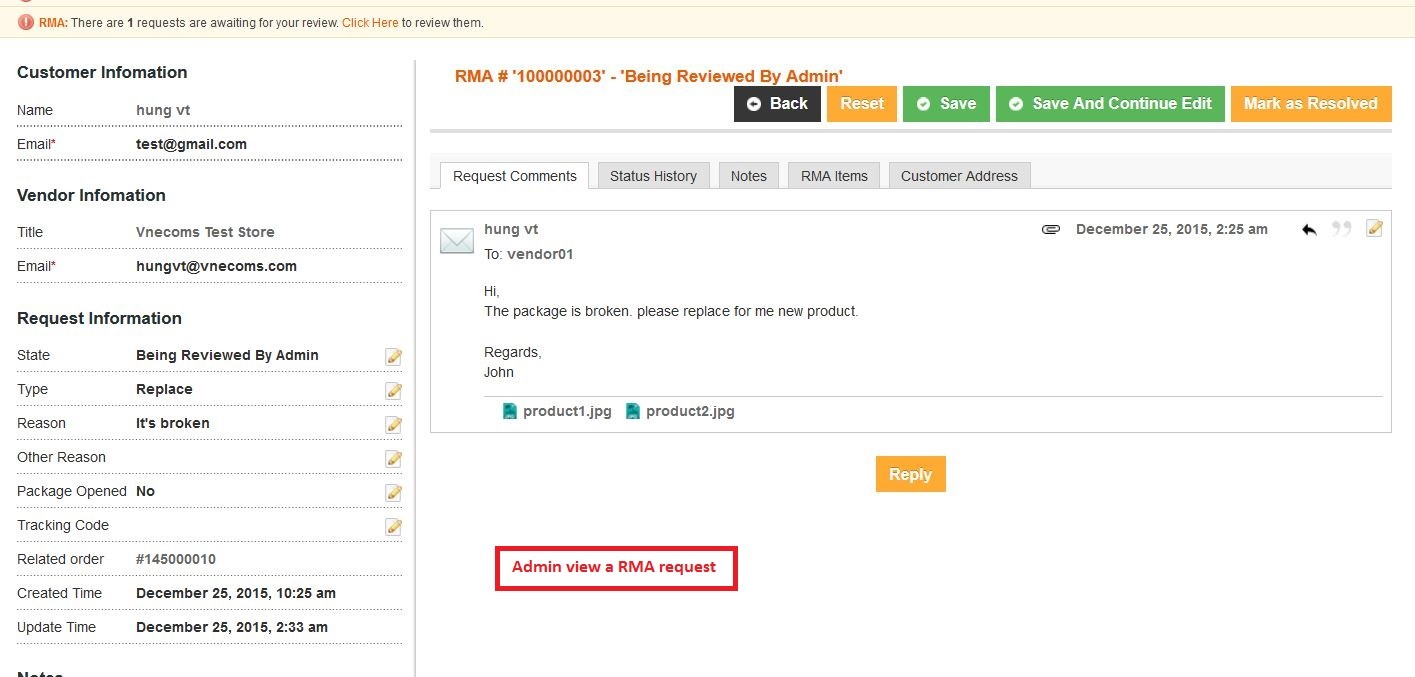Click the vendor title Vnecoms Test Store
Viewport: 1415px width, 677px height.
tap(205, 232)
